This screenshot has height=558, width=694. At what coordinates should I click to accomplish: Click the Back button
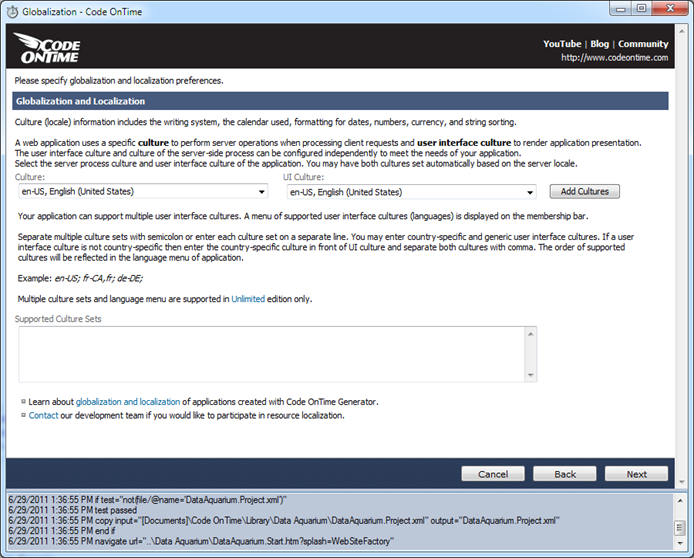[565, 474]
